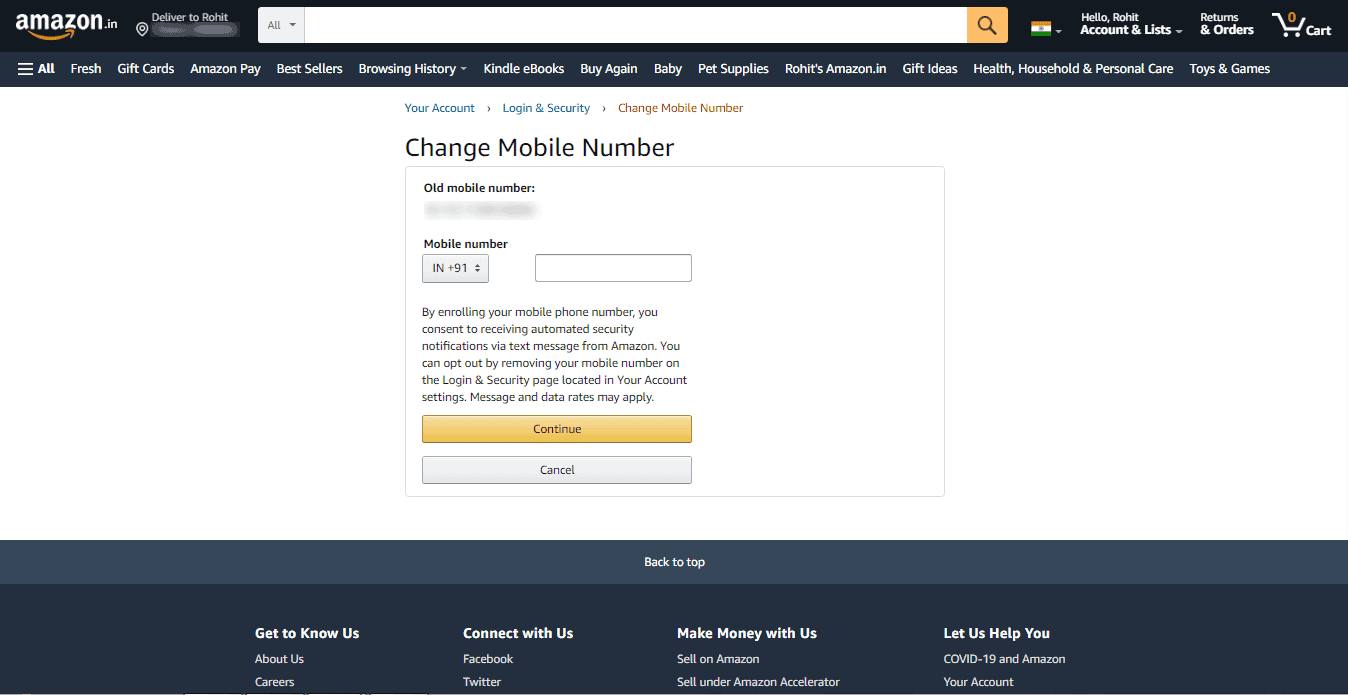Image resolution: width=1348 pixels, height=695 pixels.
Task: Open the IN +91 country code selector
Action: (x=455, y=268)
